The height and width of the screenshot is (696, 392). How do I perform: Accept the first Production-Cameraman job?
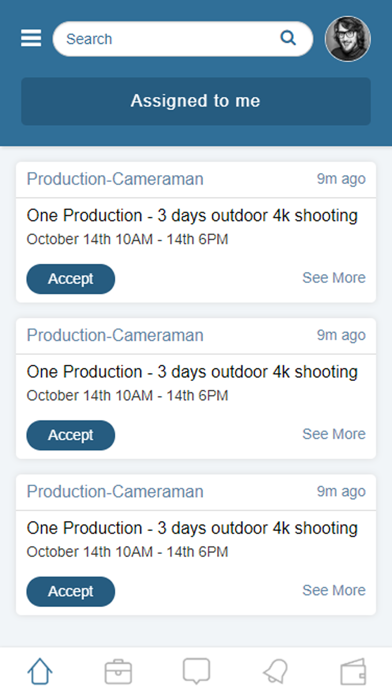coord(71,279)
